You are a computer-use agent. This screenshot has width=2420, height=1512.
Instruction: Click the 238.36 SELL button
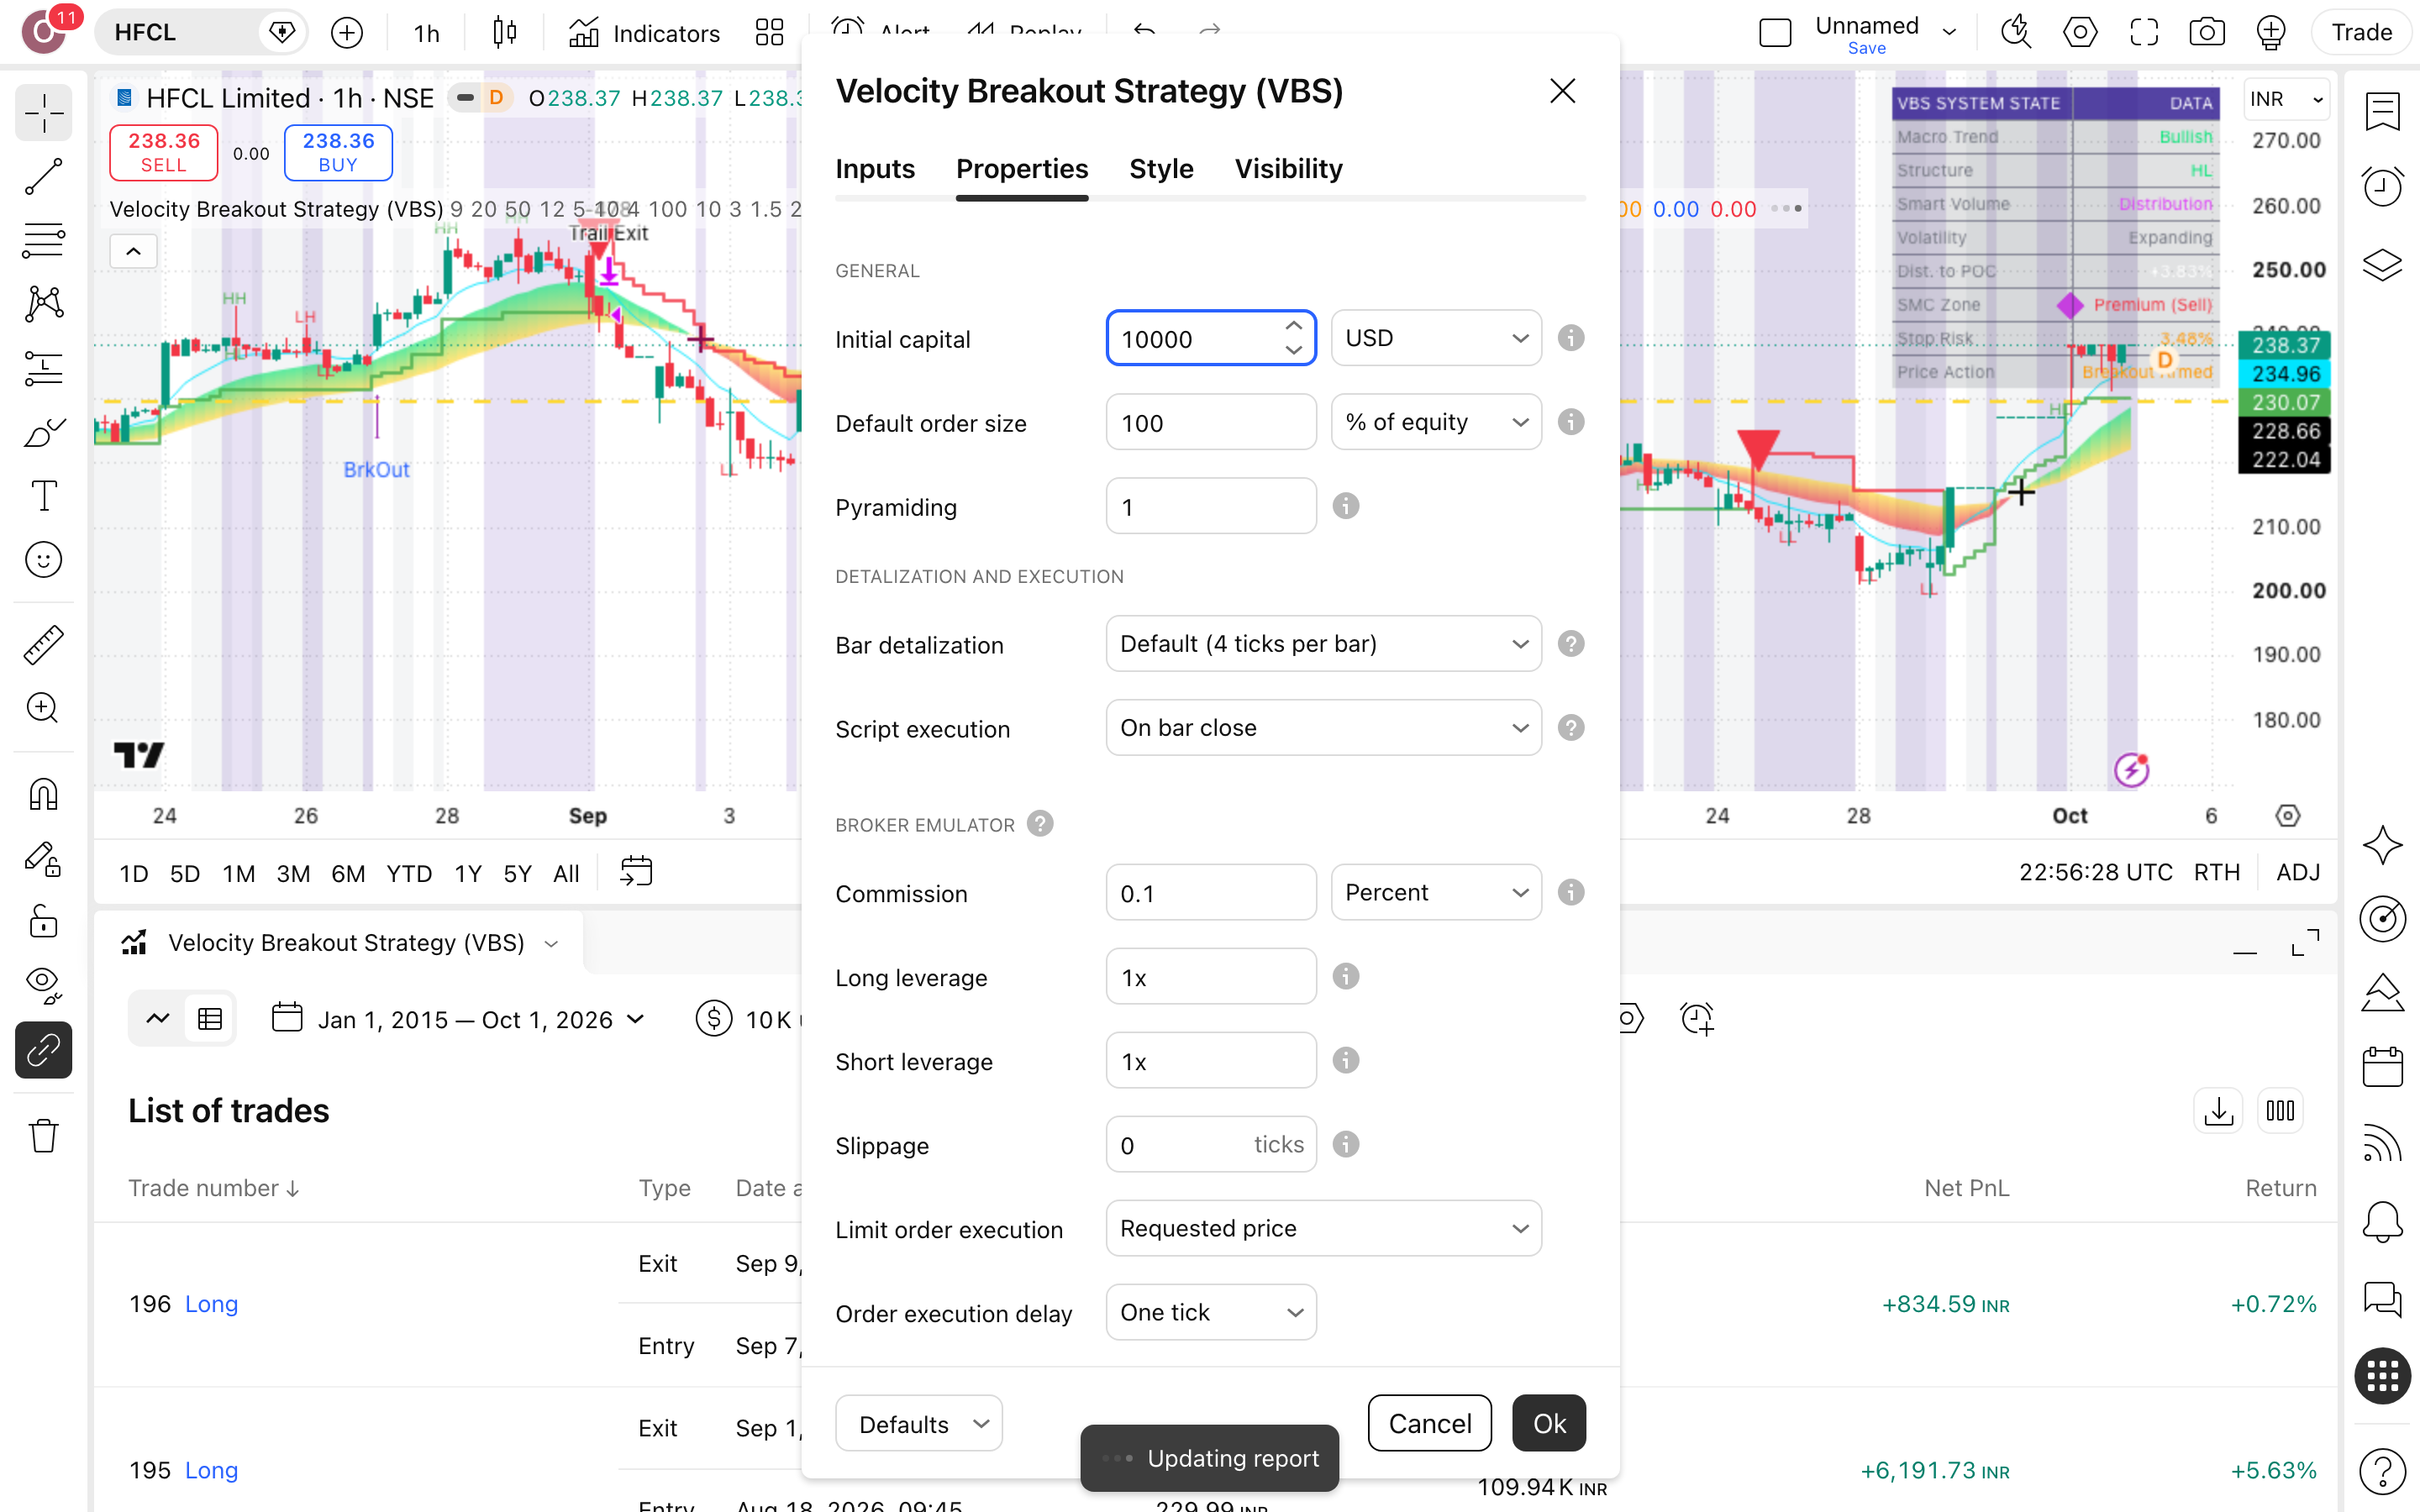(164, 152)
